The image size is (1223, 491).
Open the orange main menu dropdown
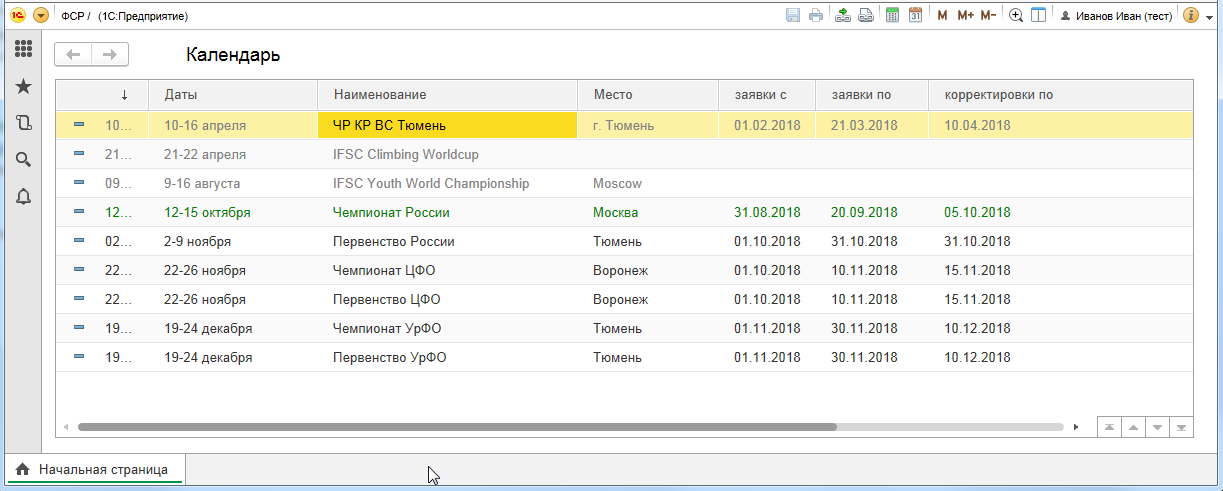click(x=40, y=16)
